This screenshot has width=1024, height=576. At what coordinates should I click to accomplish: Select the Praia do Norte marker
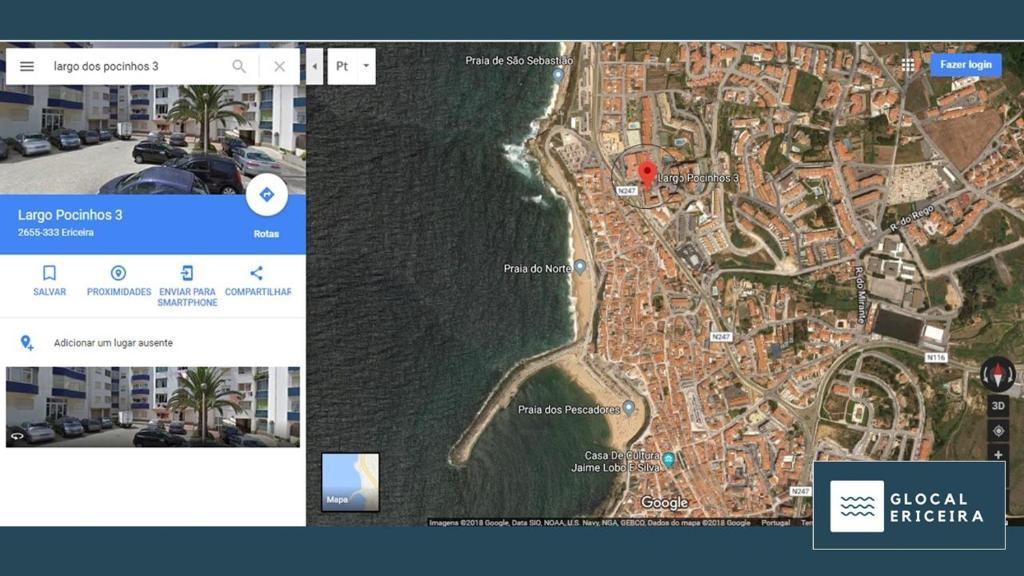click(579, 267)
